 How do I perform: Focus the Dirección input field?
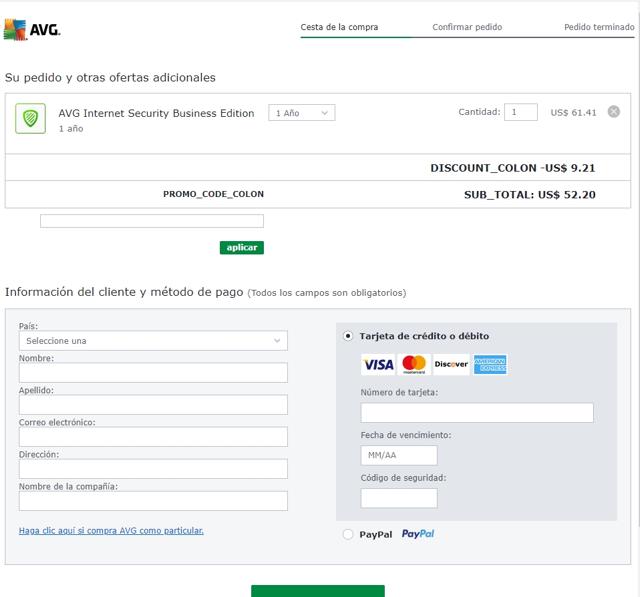tap(153, 469)
